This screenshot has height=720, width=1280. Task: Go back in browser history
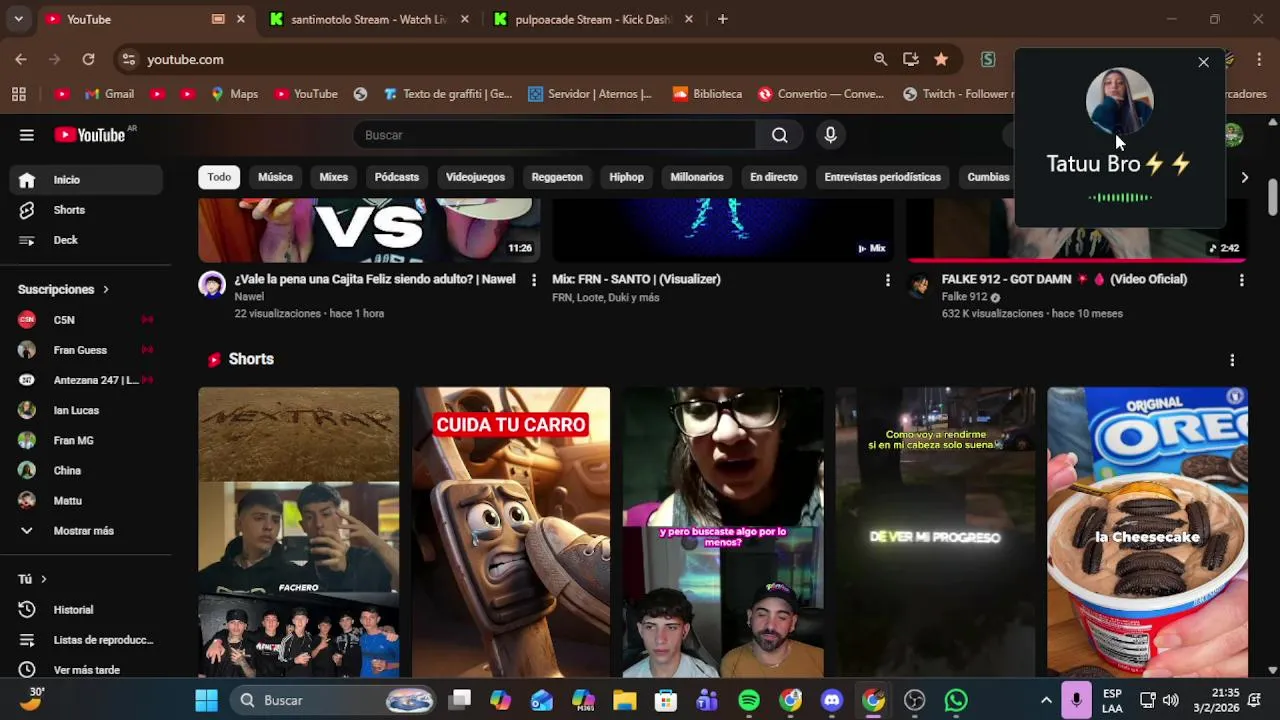20,59
